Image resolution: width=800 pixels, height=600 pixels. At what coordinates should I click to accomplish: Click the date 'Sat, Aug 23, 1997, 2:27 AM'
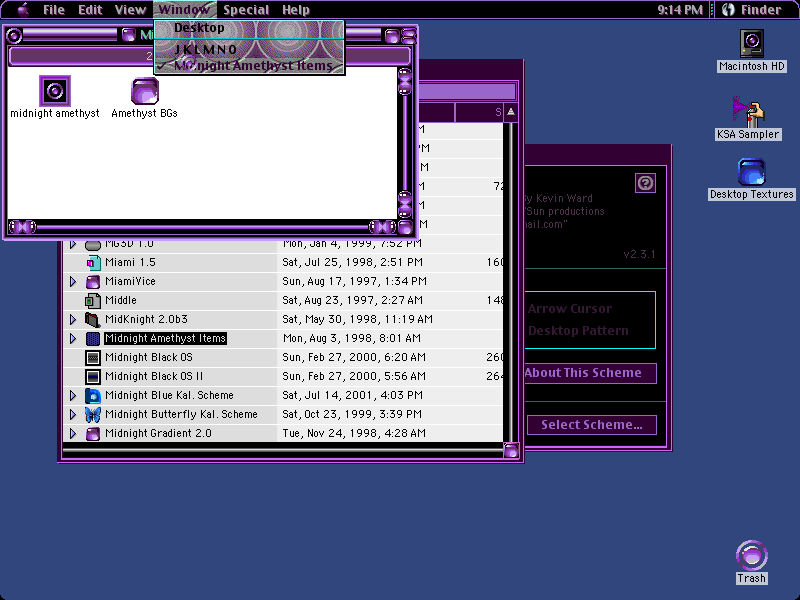(x=353, y=301)
